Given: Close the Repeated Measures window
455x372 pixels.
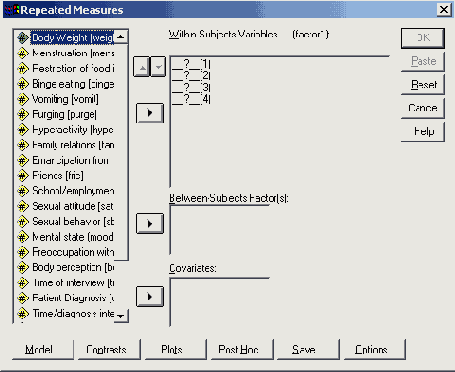Looking at the screenshot, I should click(x=444, y=10).
